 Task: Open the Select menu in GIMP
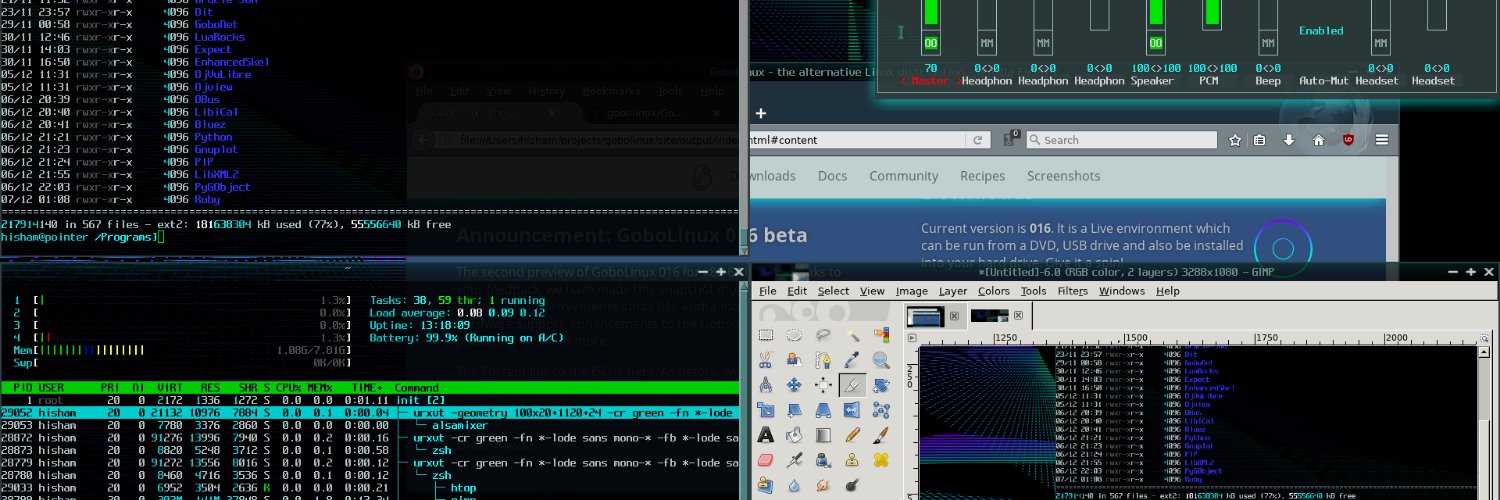click(x=833, y=291)
